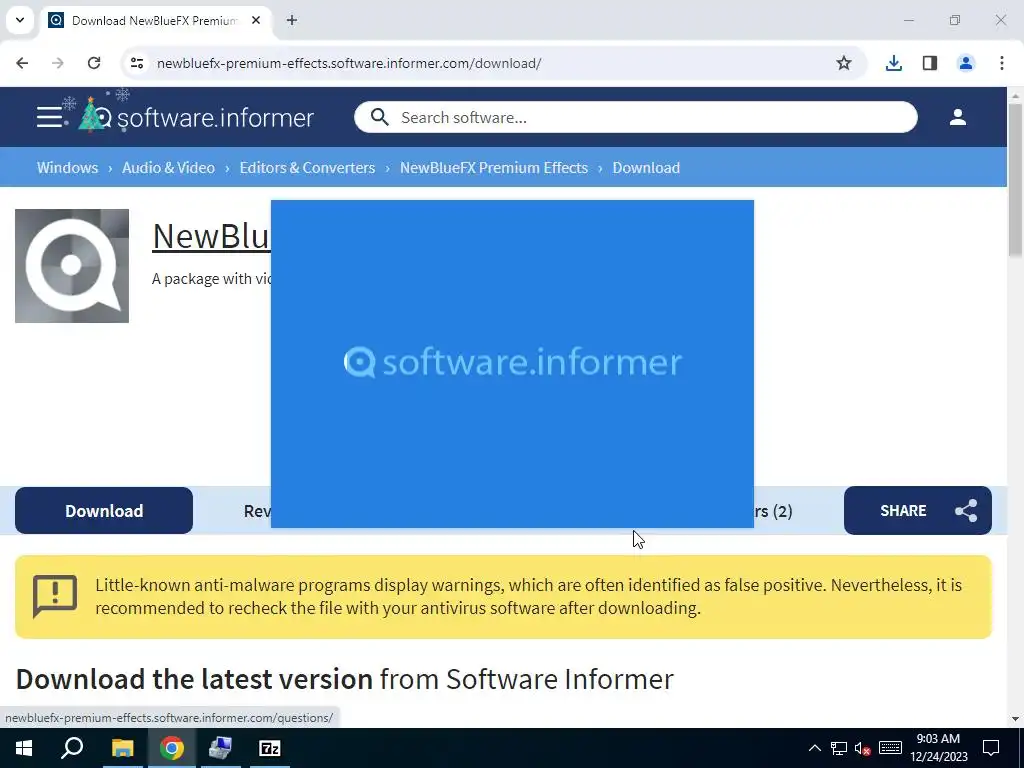
Task: Click the page vertical scrollbar thumb
Action: click(x=1015, y=180)
